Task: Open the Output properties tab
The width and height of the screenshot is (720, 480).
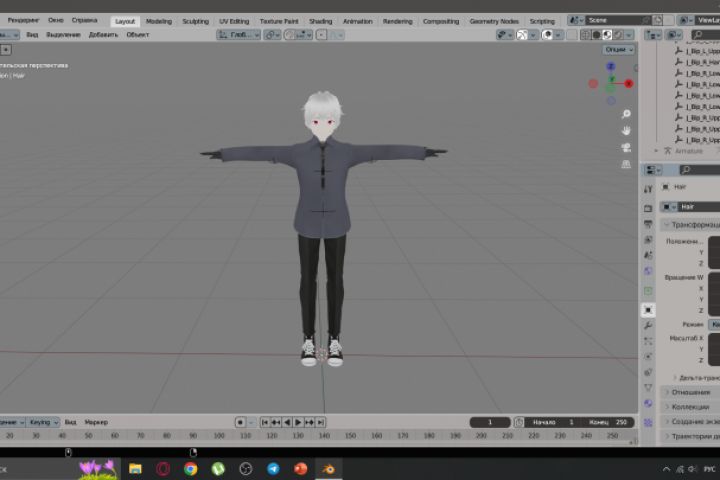Action: point(648,224)
